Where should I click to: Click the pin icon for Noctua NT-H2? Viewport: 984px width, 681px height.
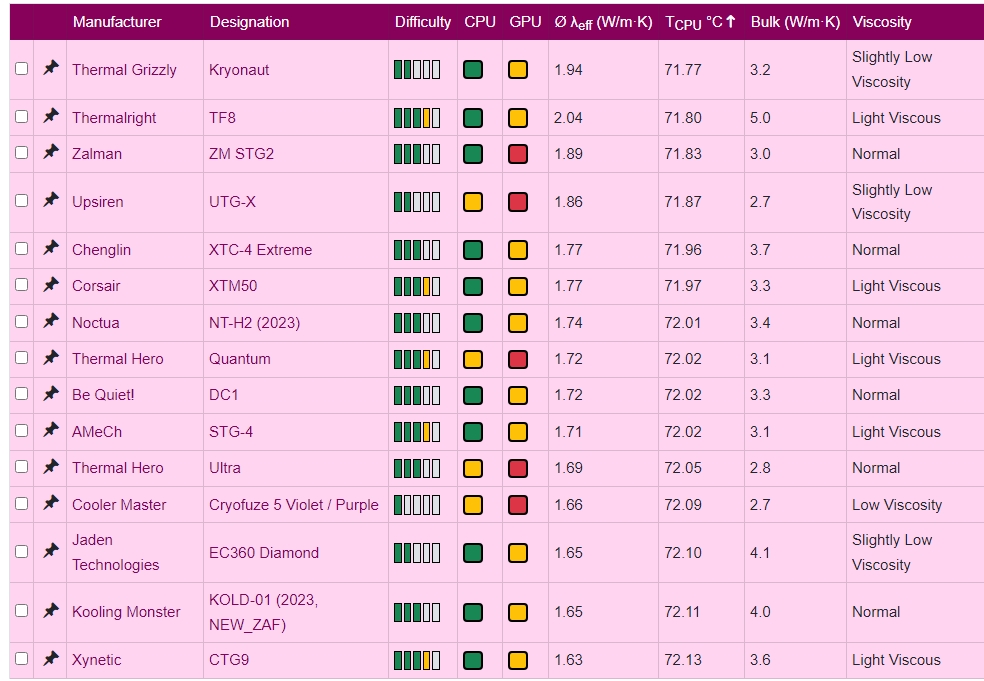coord(51,322)
